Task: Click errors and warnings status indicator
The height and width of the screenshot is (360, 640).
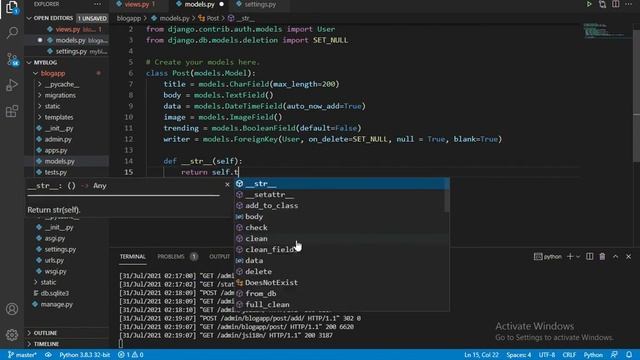Action: pos(131,355)
